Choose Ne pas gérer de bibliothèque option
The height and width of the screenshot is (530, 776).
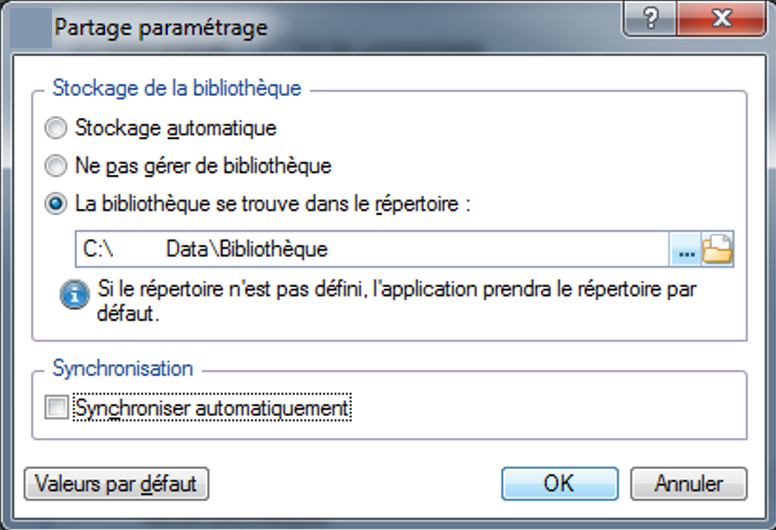coord(55,166)
